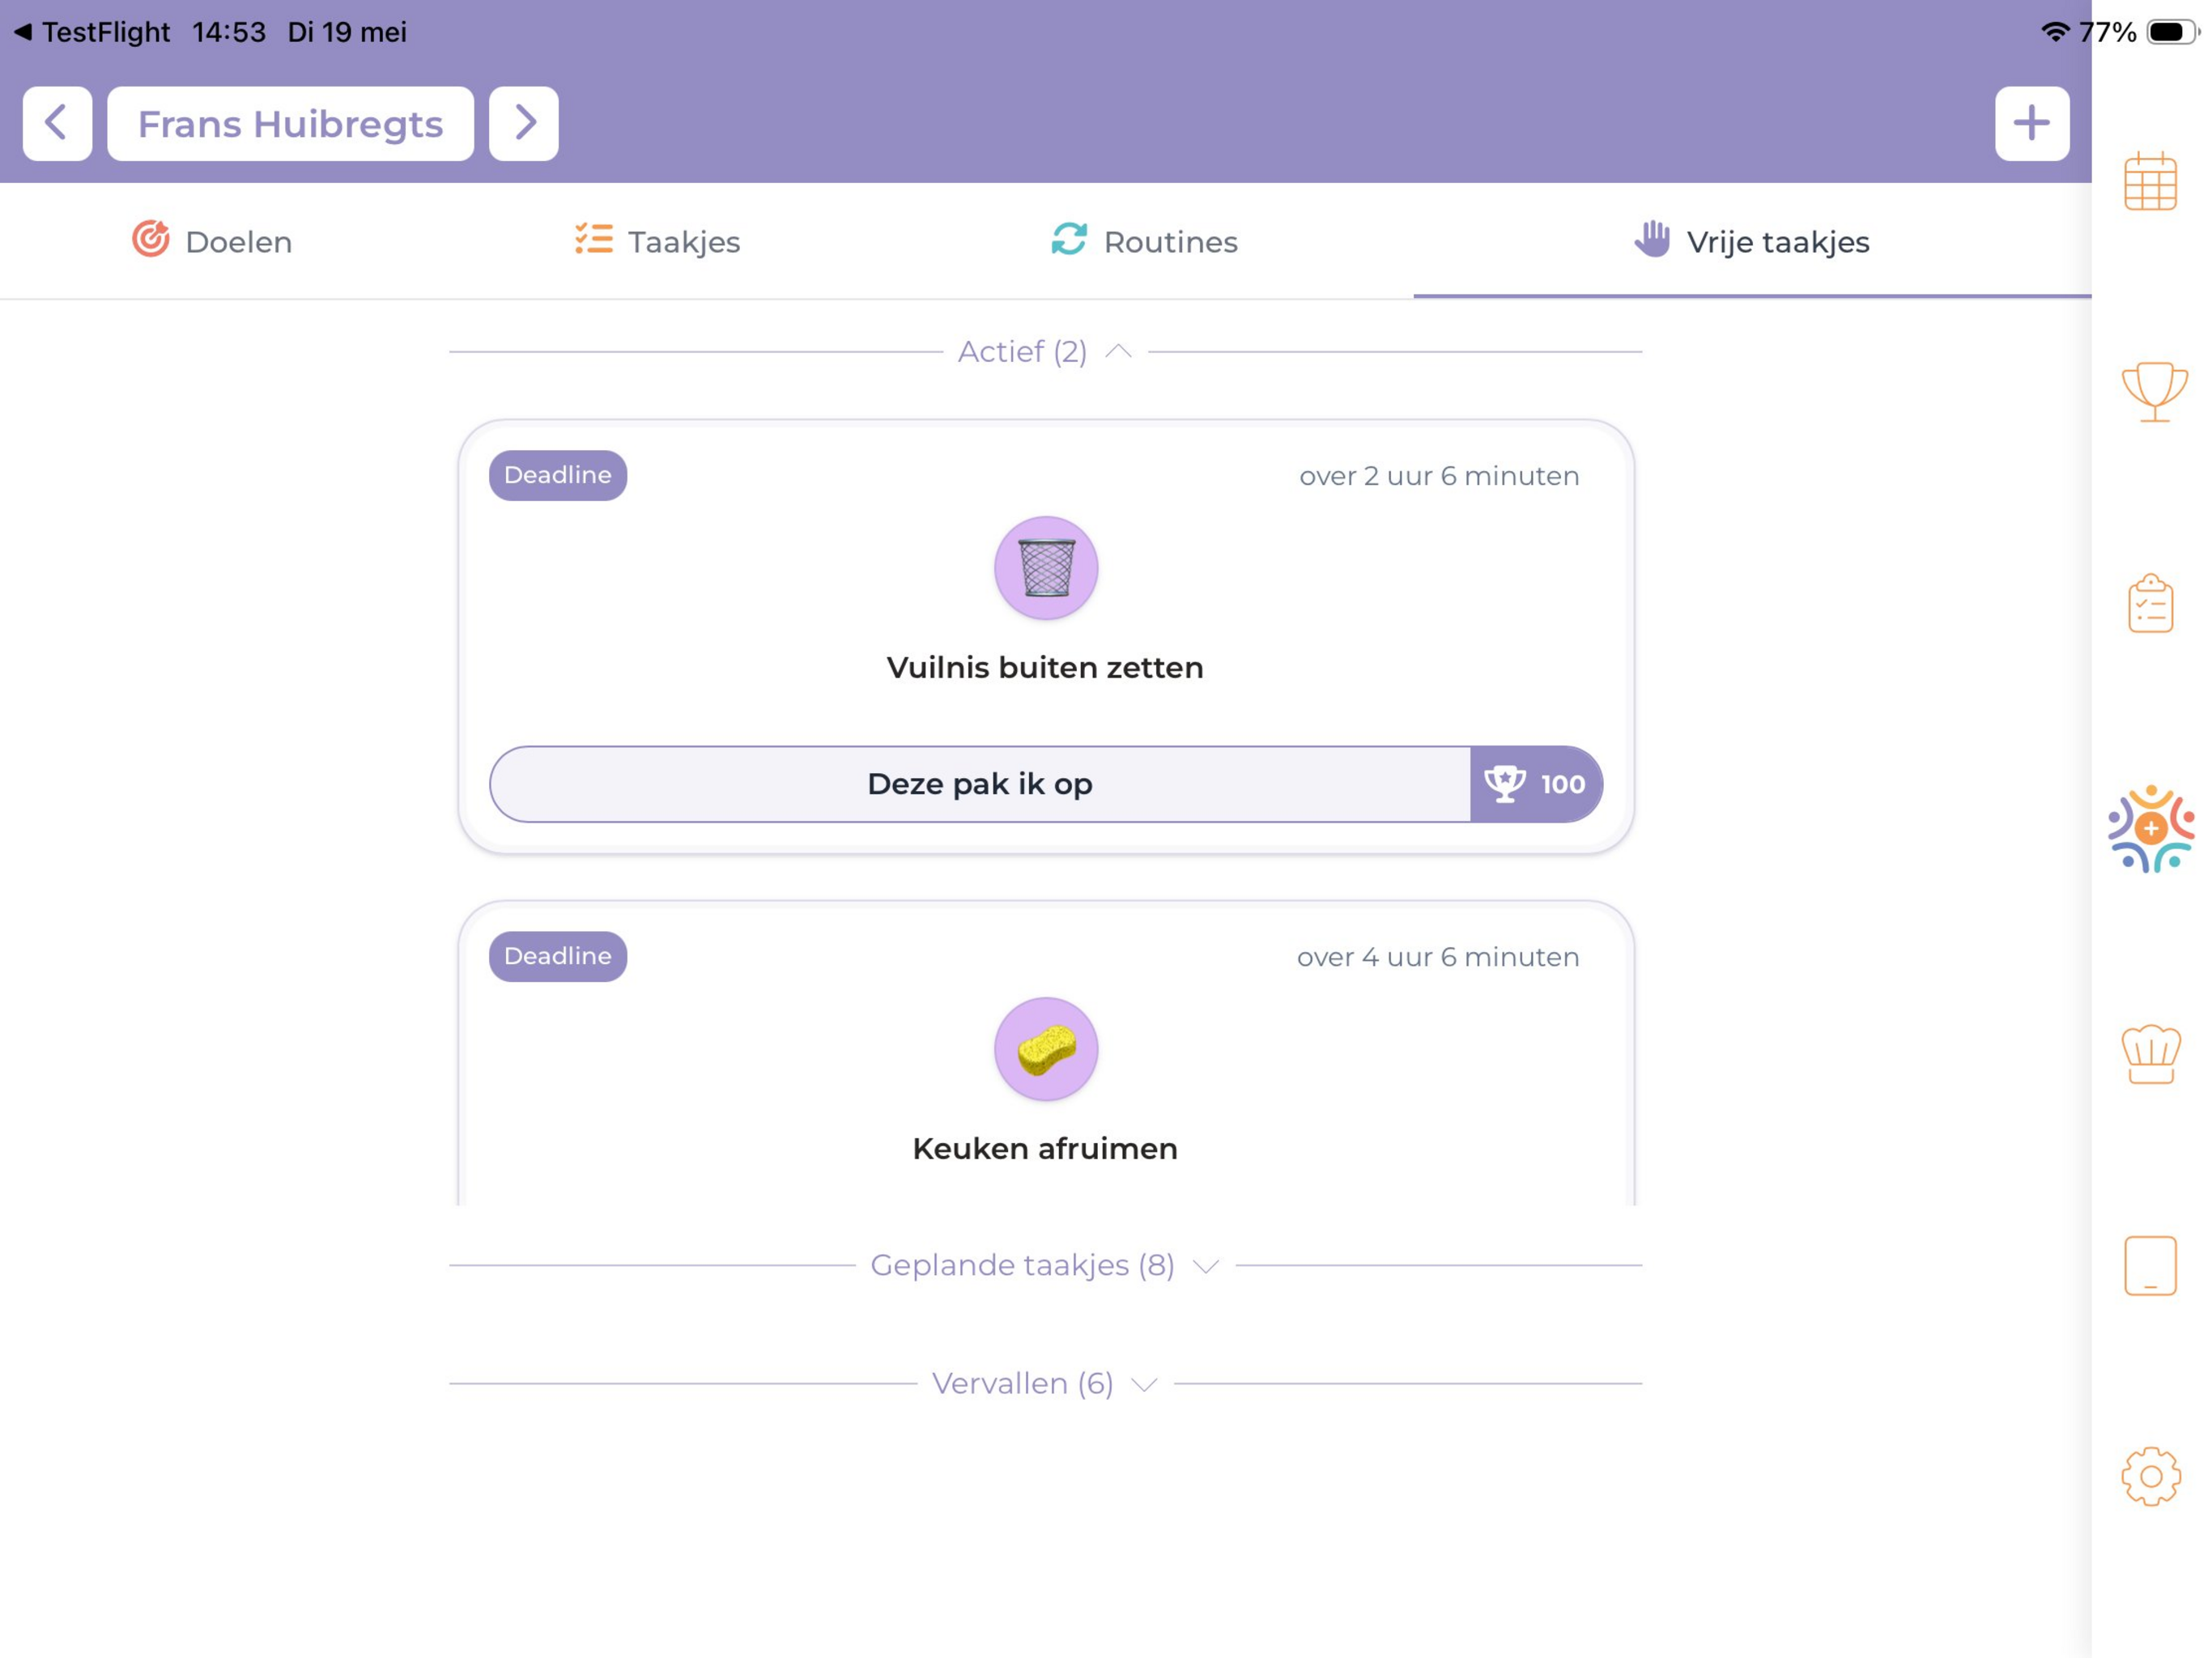Click the Deze pak ik op button

(980, 784)
